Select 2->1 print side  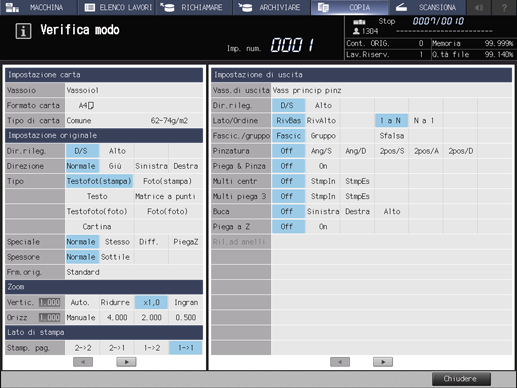pos(117,348)
